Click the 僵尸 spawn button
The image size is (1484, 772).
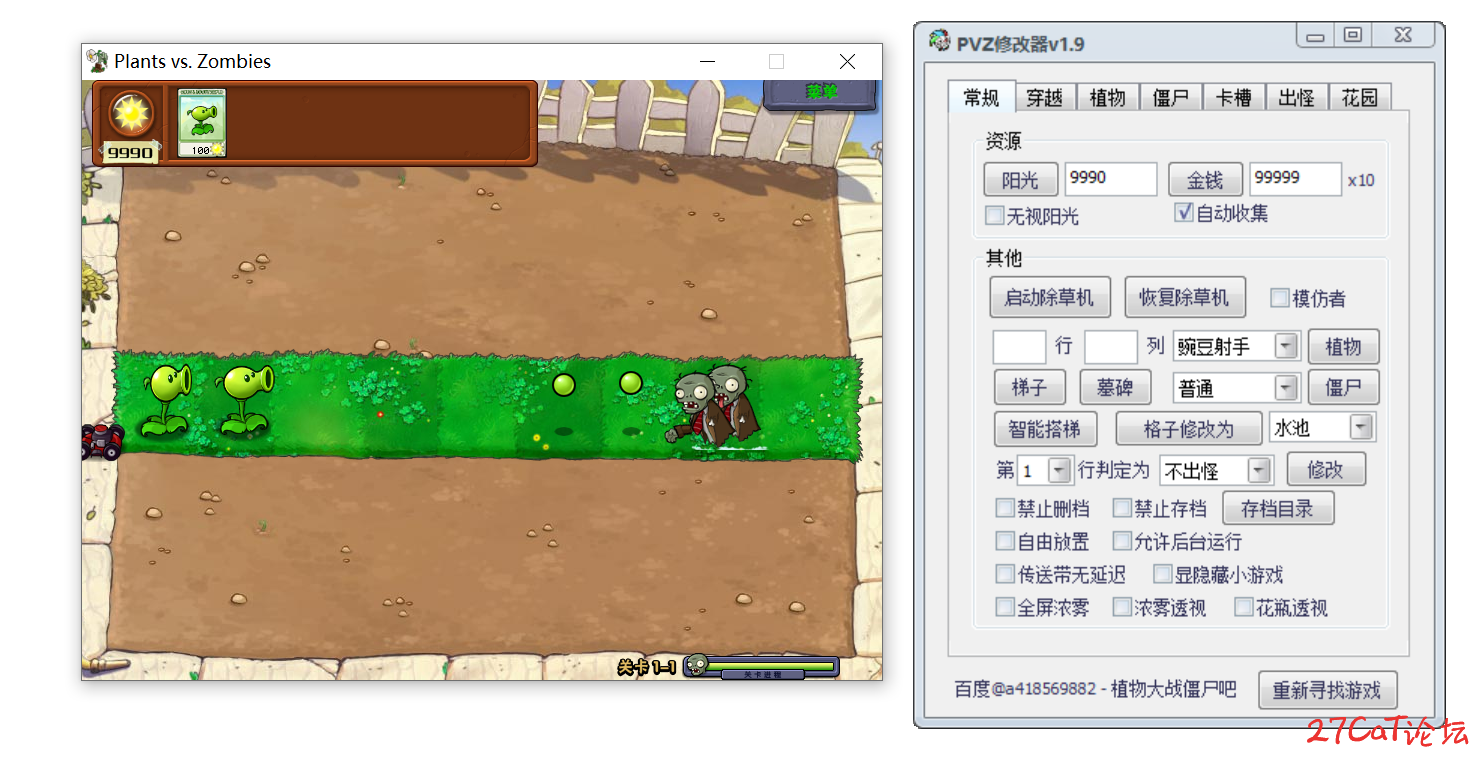1343,387
